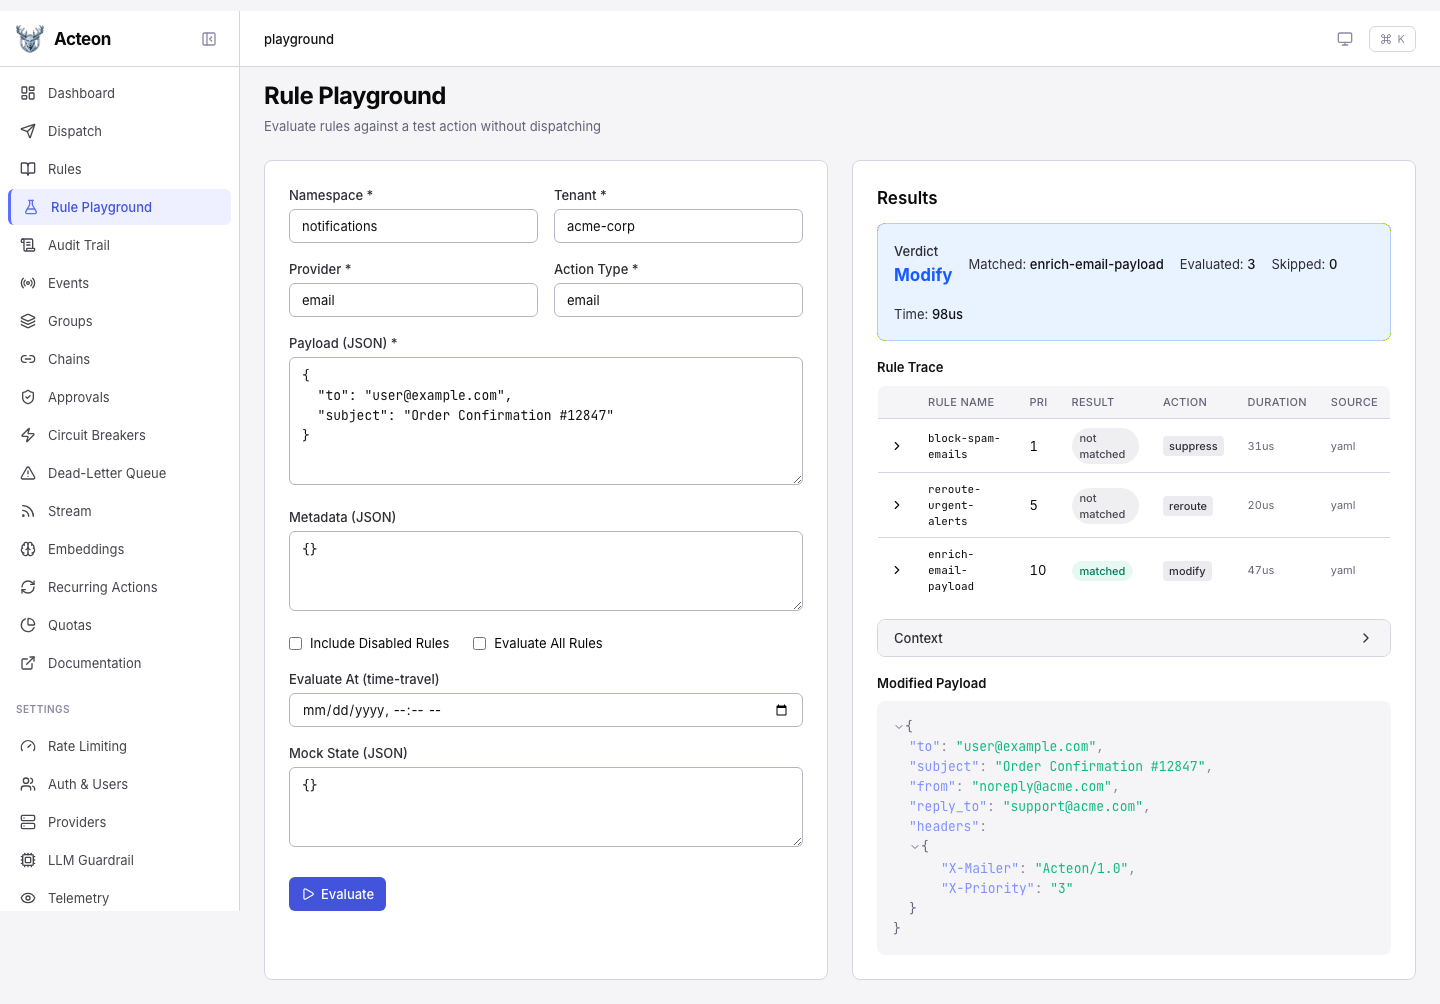Screen dimensions: 1440x1004
Task: Select the Telemetry eye icon
Action: [29, 898]
